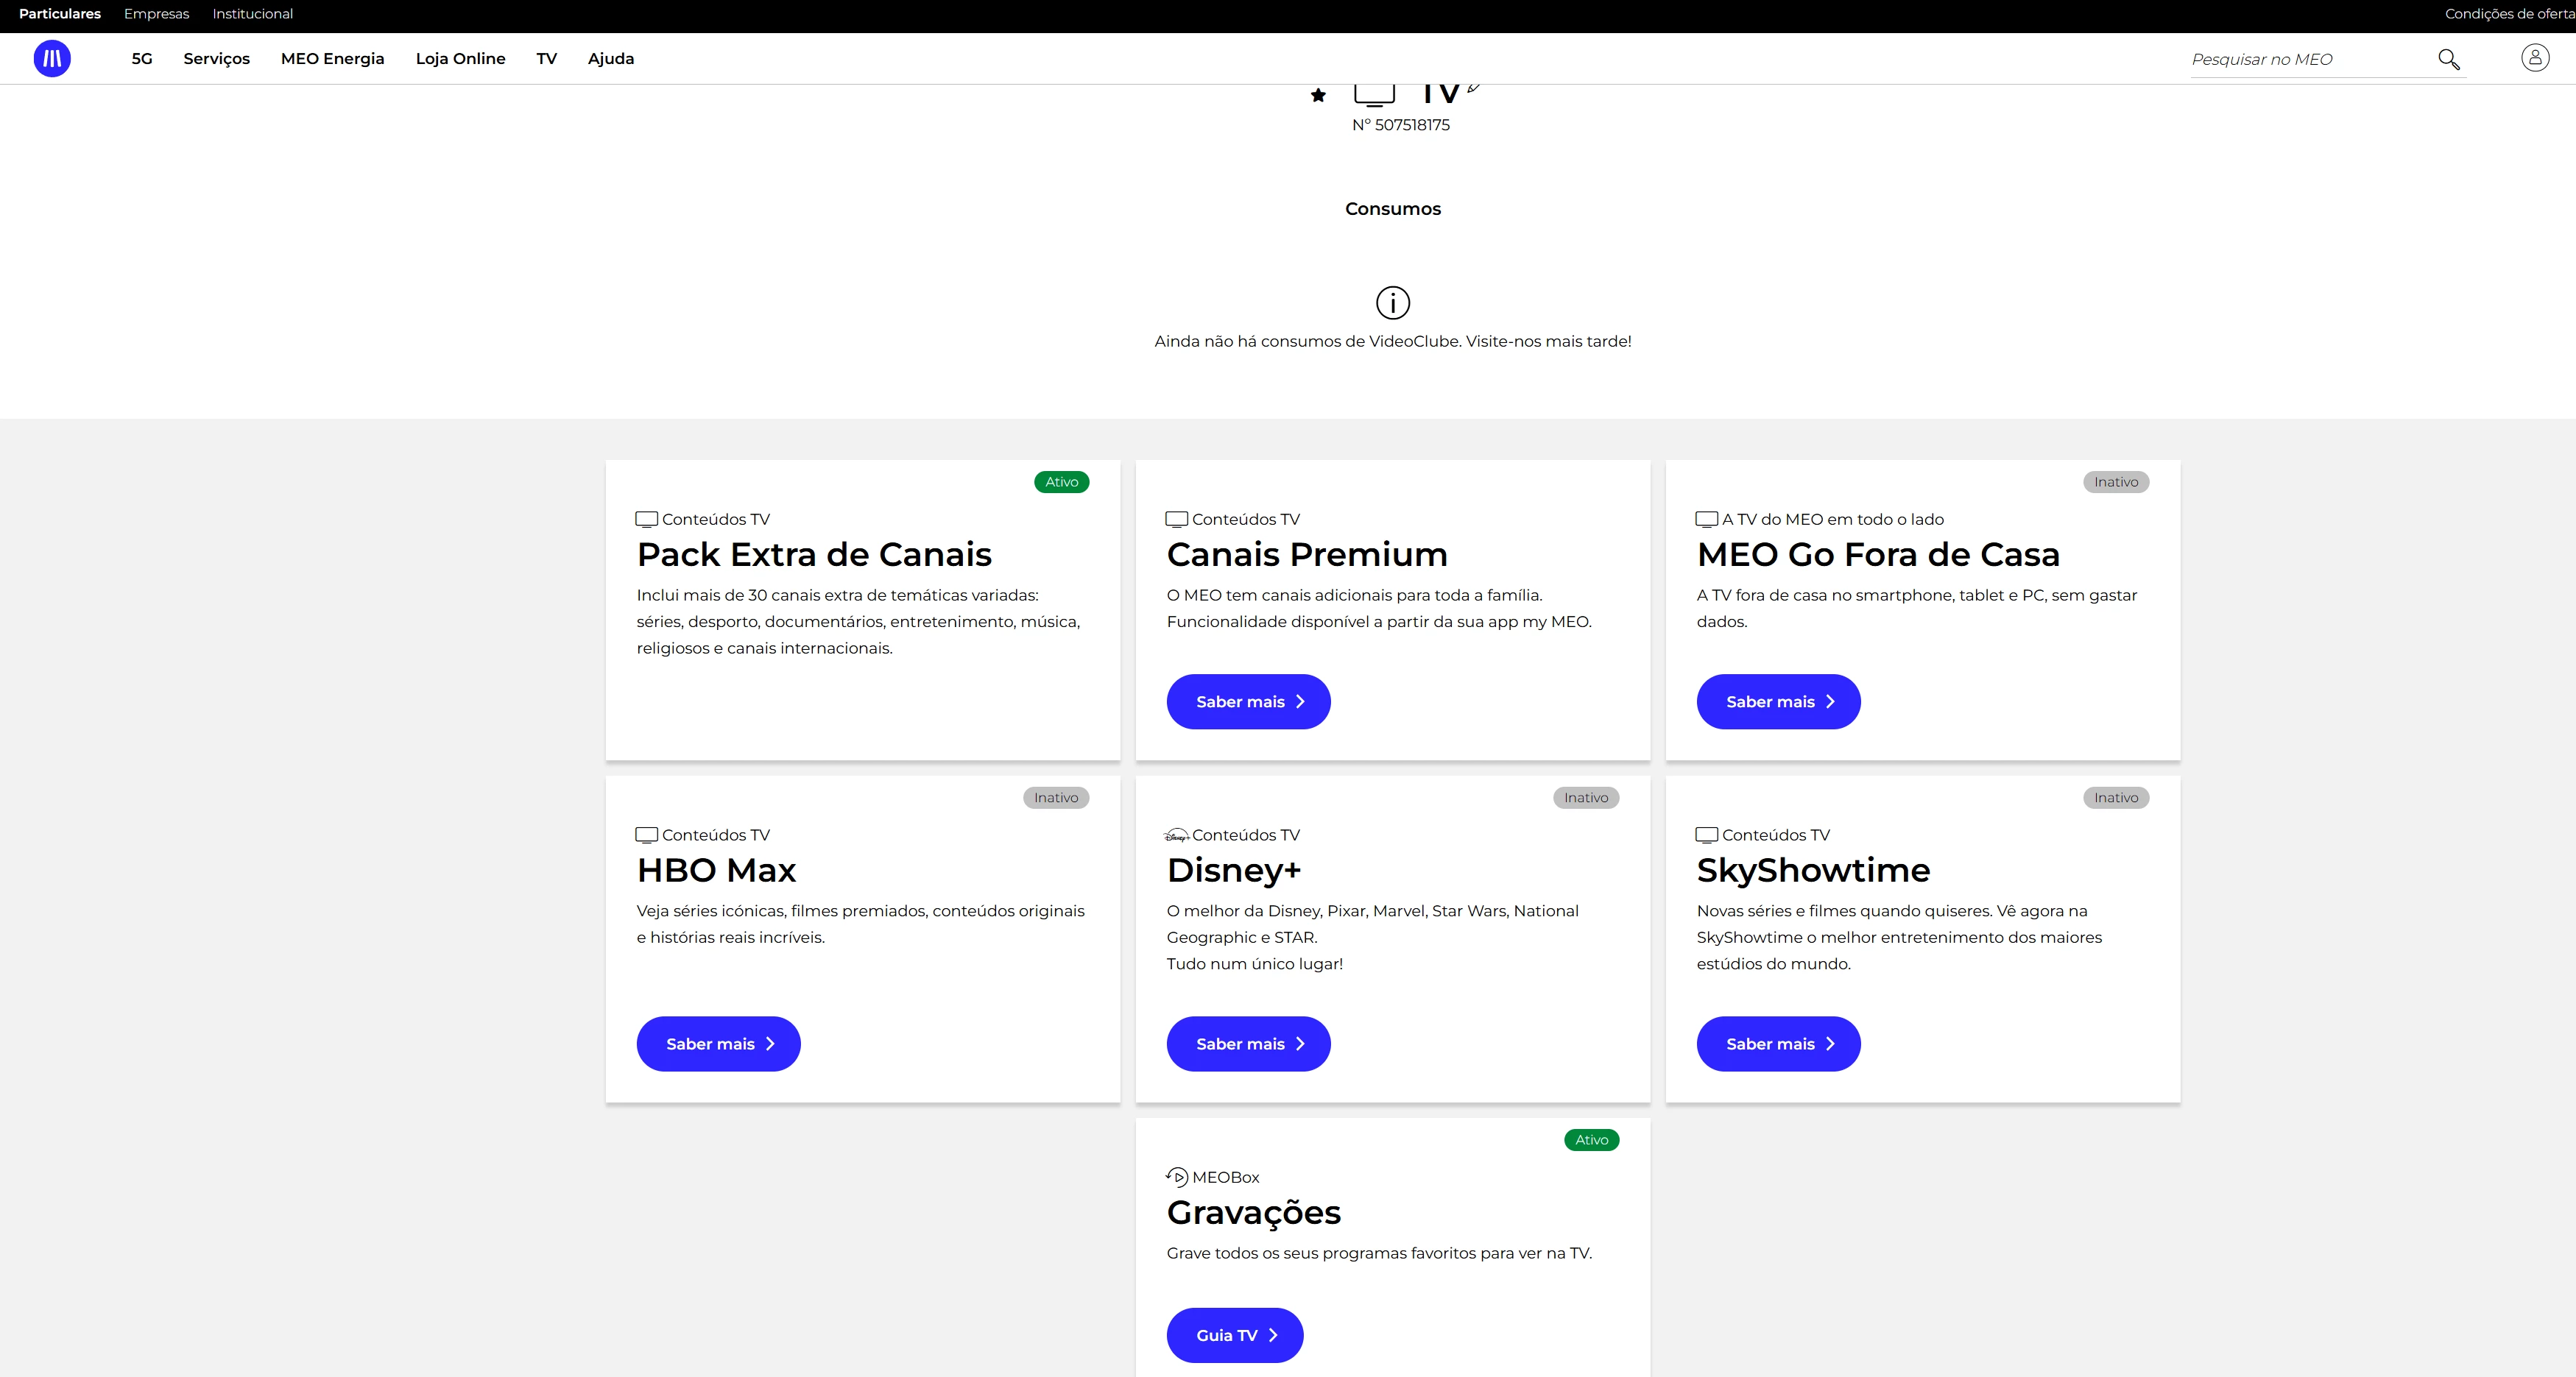Click Saber mais on Canais Premium card
The height and width of the screenshot is (1377, 2576).
(x=1247, y=702)
